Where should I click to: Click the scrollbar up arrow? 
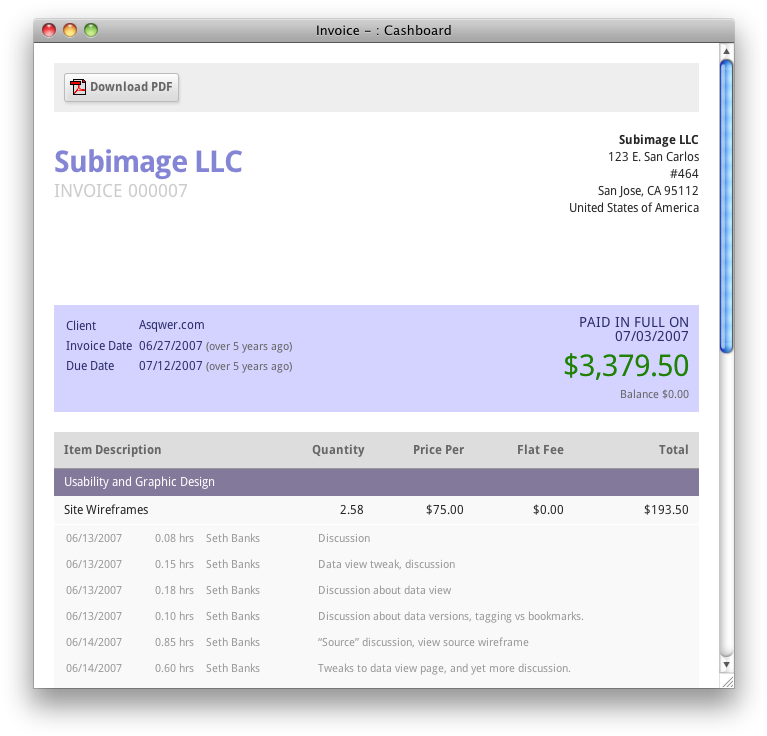[x=727, y=51]
